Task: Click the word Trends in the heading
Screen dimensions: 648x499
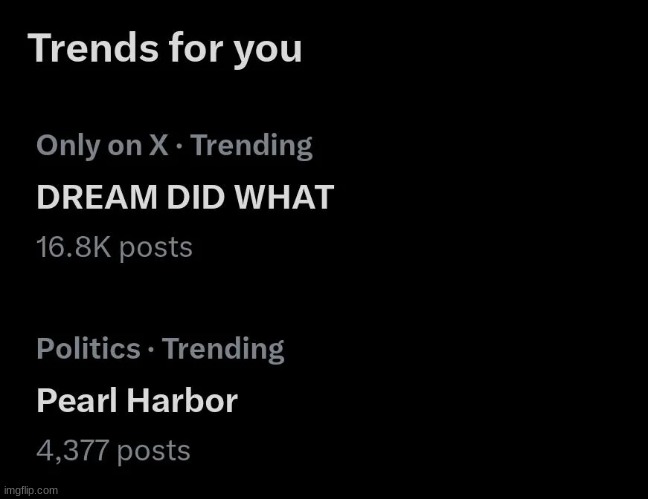Action: point(93,48)
